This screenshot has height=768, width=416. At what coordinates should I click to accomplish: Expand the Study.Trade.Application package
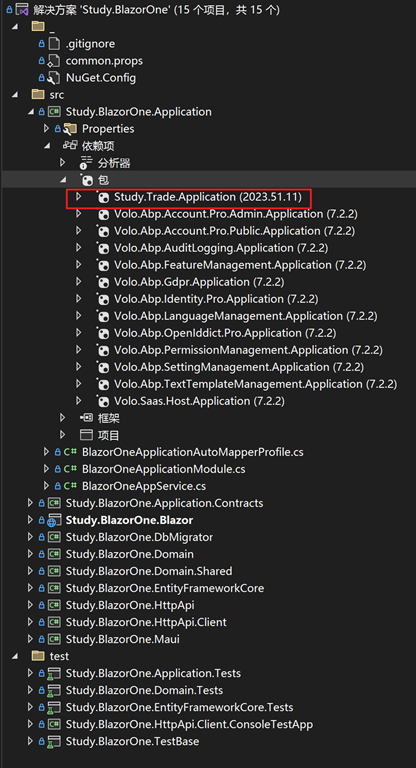[x=79, y=197]
